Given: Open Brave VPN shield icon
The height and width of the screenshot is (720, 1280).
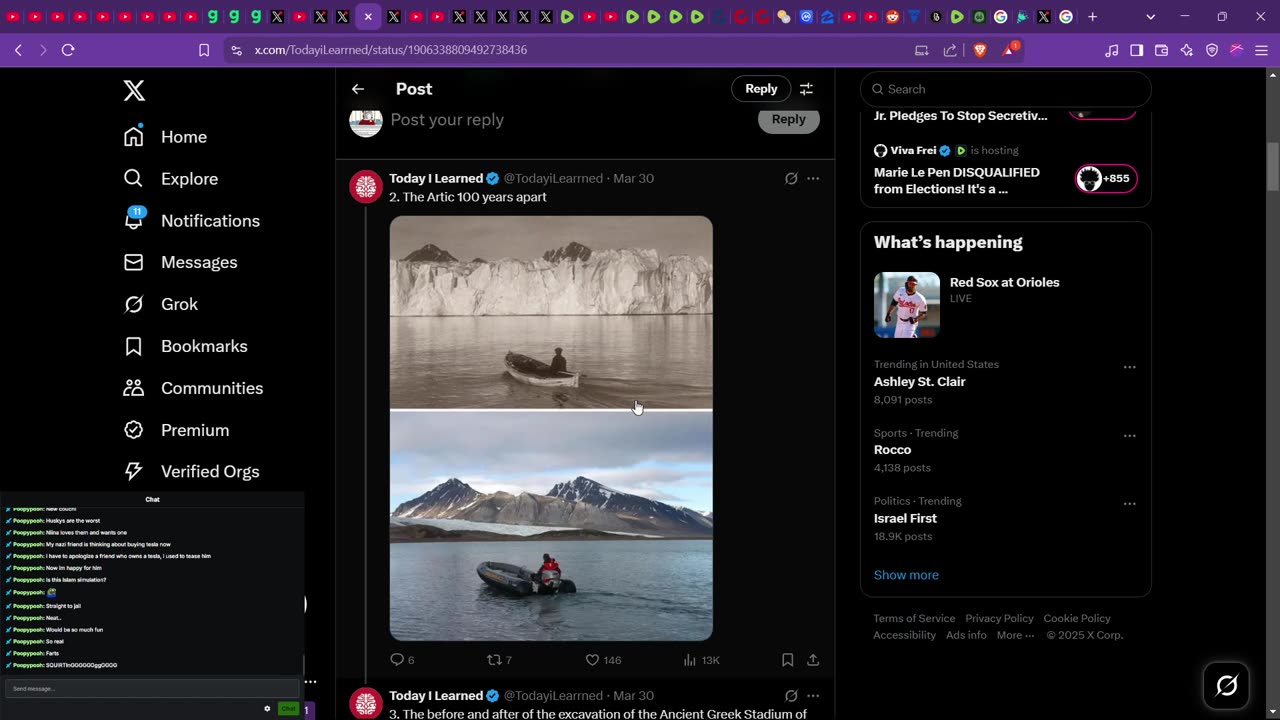Looking at the screenshot, I should pos(1212,50).
